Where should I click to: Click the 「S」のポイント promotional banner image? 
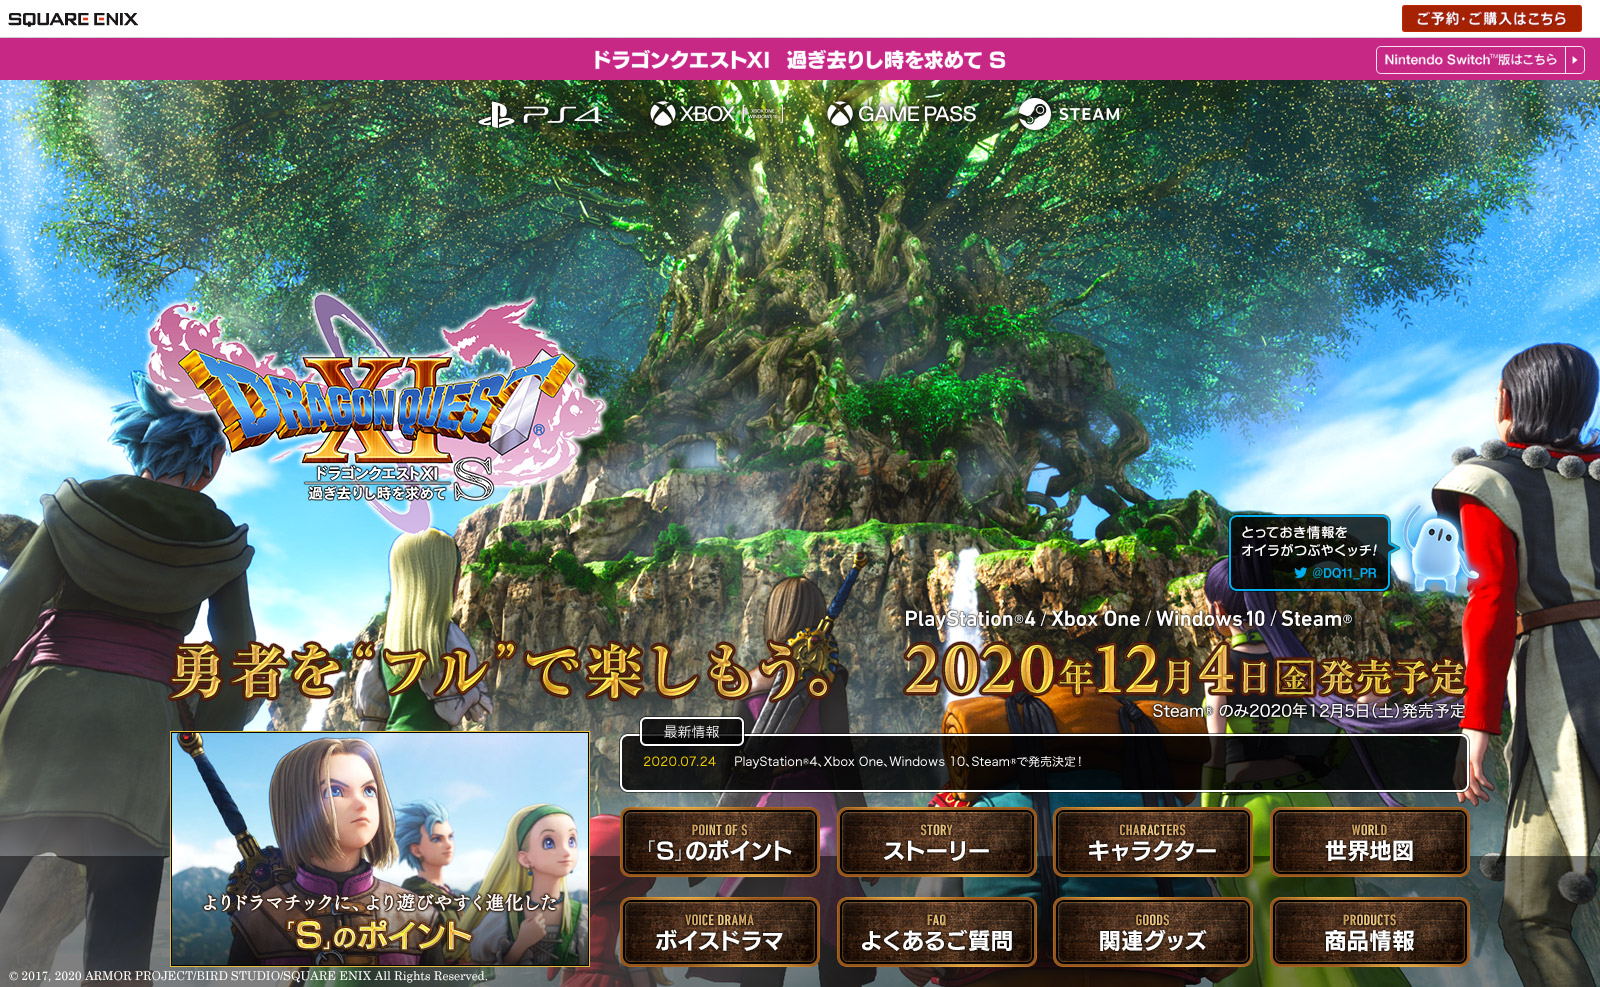(380, 849)
